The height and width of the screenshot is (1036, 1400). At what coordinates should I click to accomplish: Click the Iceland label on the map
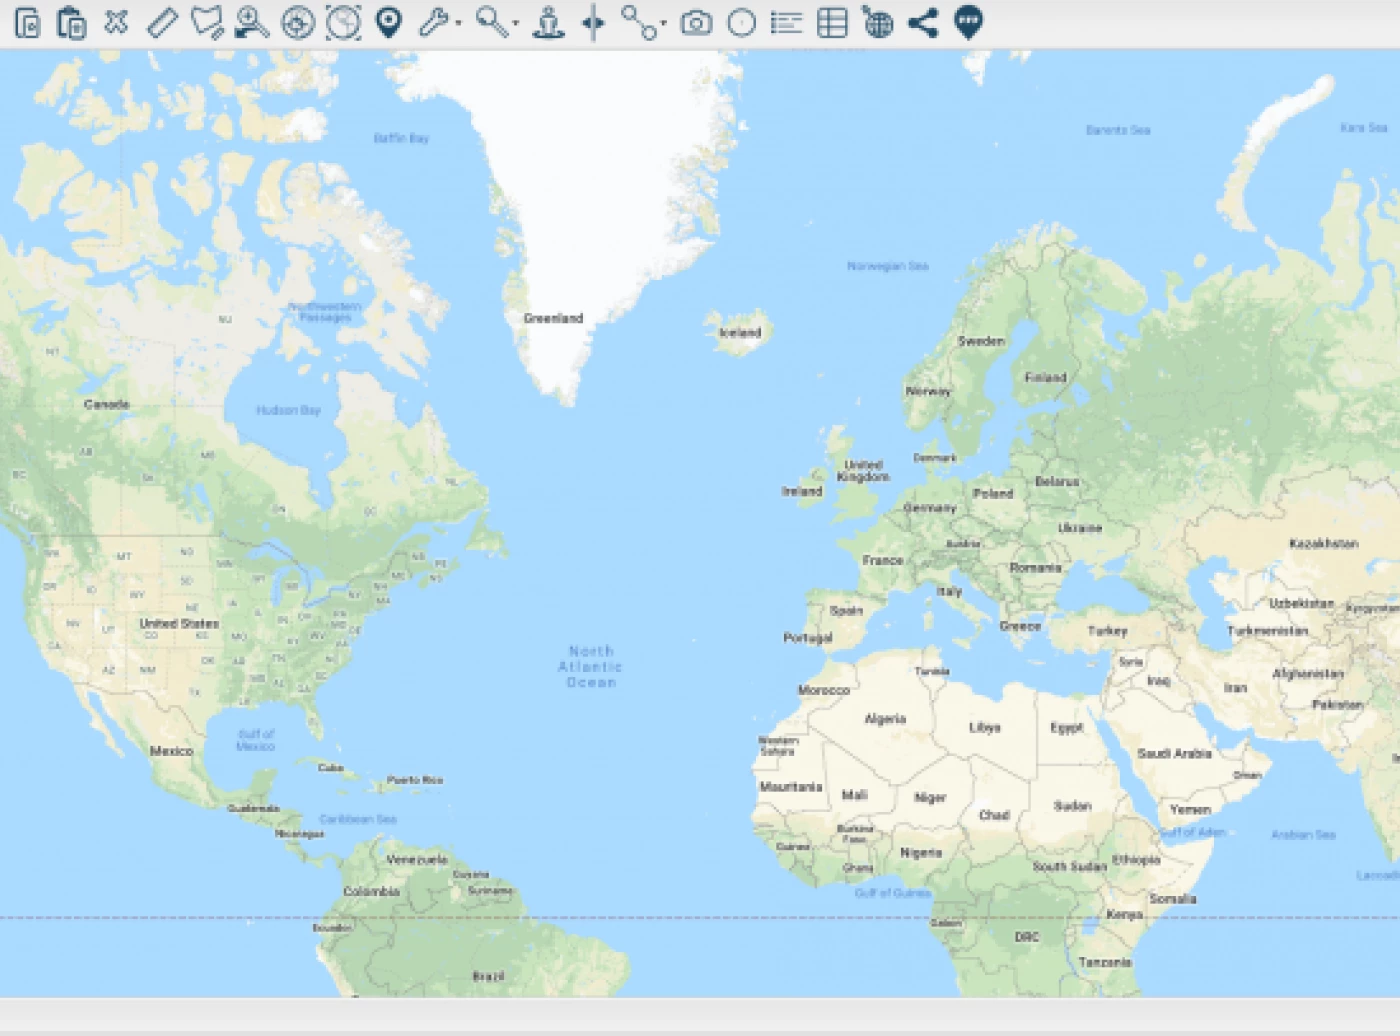pyautogui.click(x=740, y=332)
